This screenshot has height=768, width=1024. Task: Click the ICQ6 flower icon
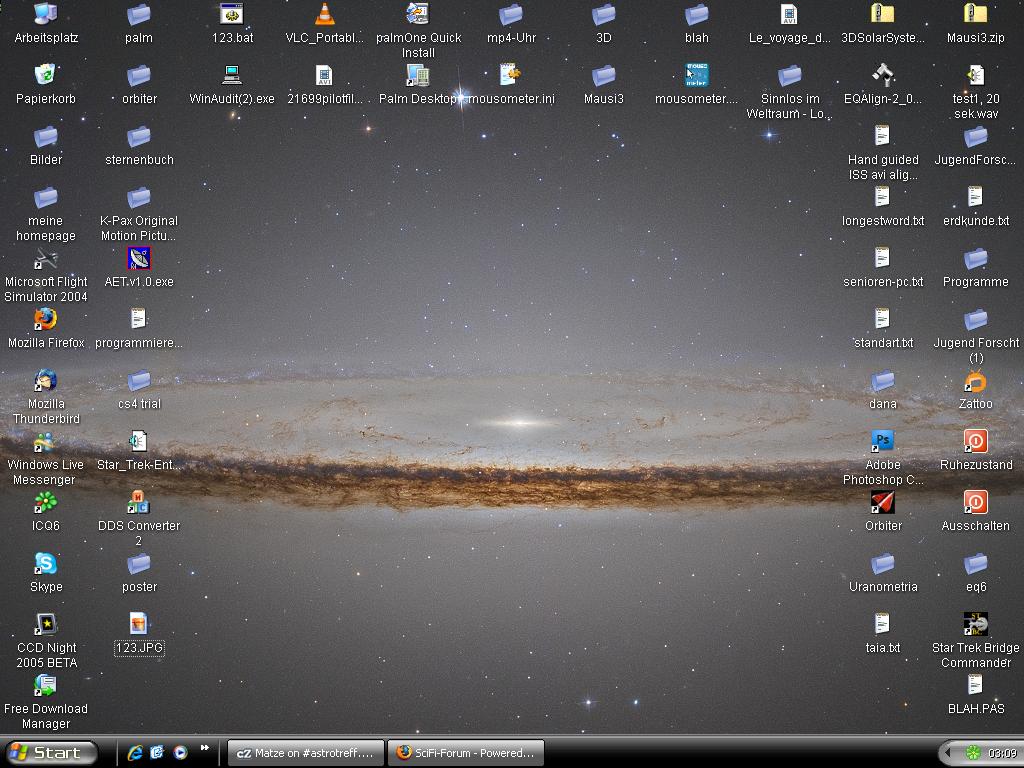pyautogui.click(x=45, y=503)
